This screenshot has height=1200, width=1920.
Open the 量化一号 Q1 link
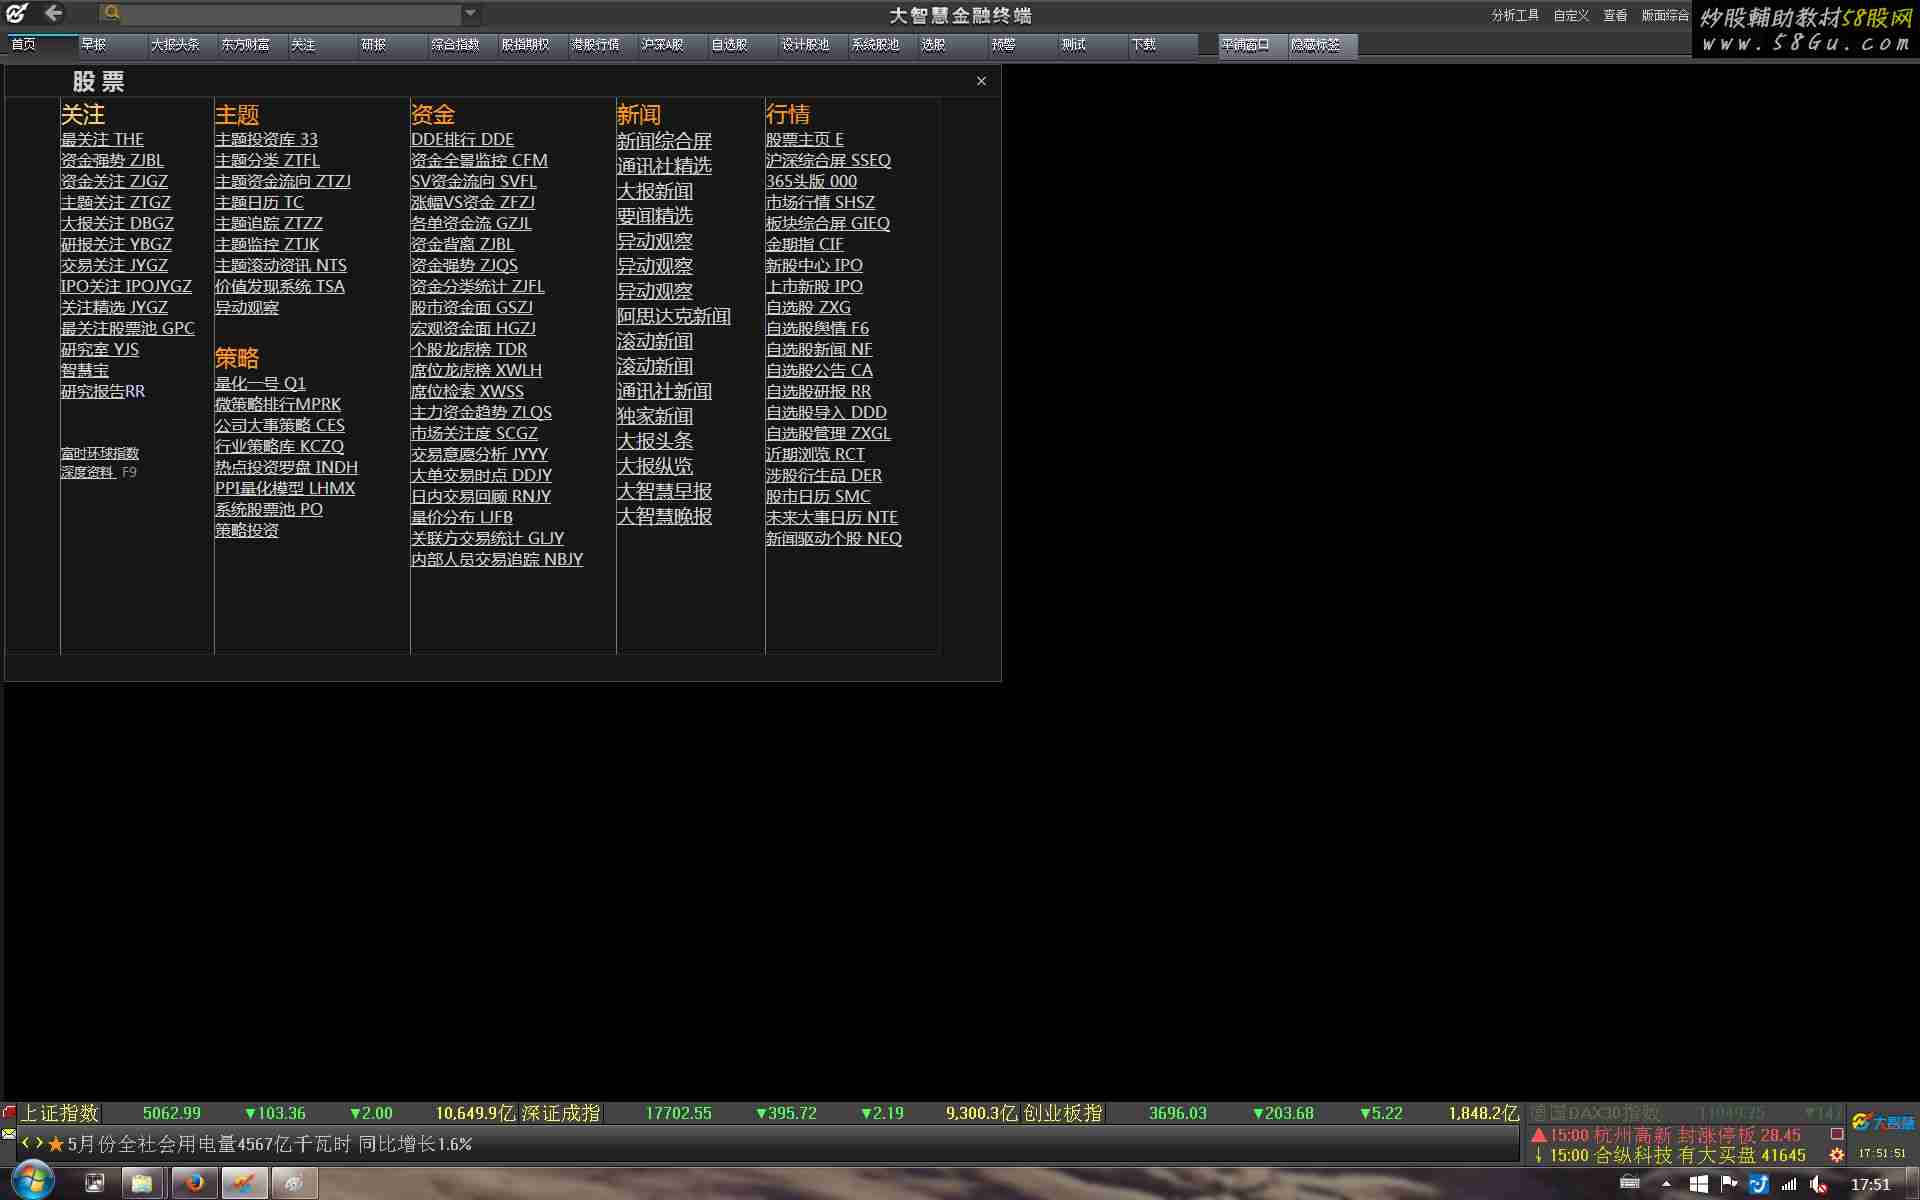[260, 383]
